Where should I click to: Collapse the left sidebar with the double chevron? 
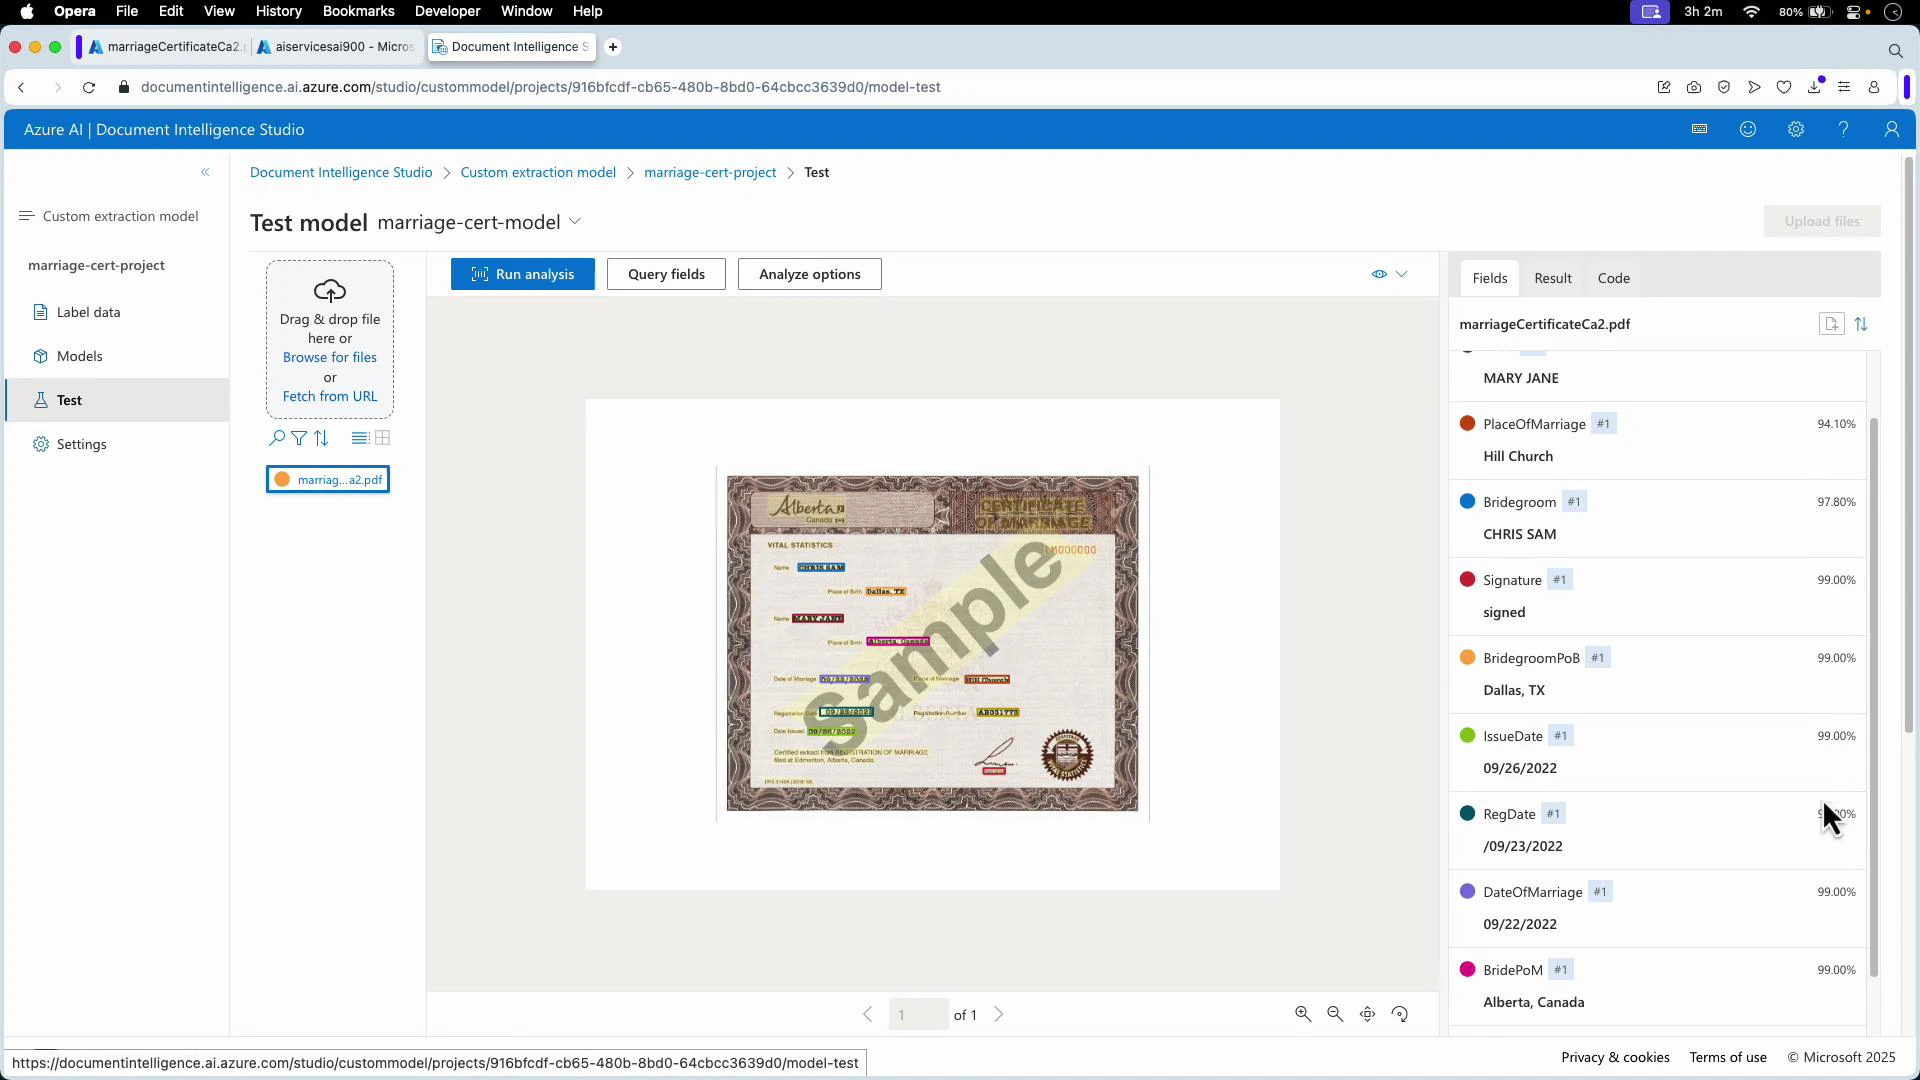206,172
